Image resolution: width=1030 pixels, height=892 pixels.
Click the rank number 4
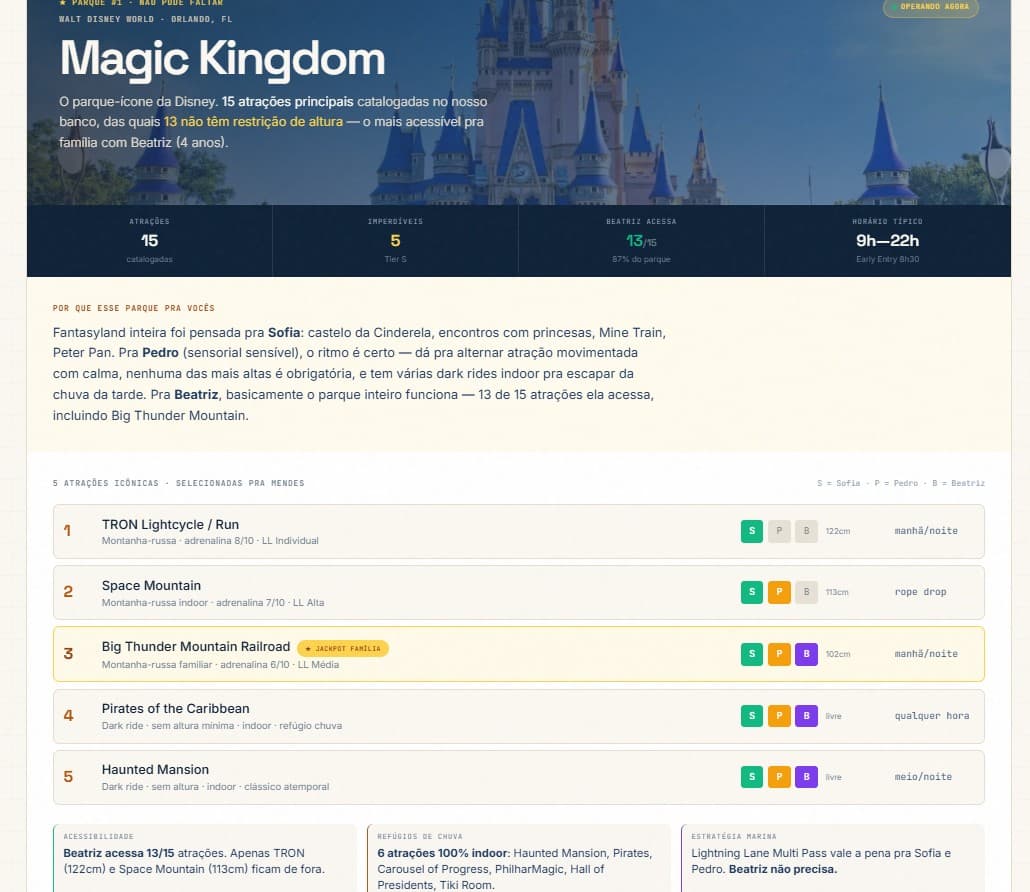[68, 715]
